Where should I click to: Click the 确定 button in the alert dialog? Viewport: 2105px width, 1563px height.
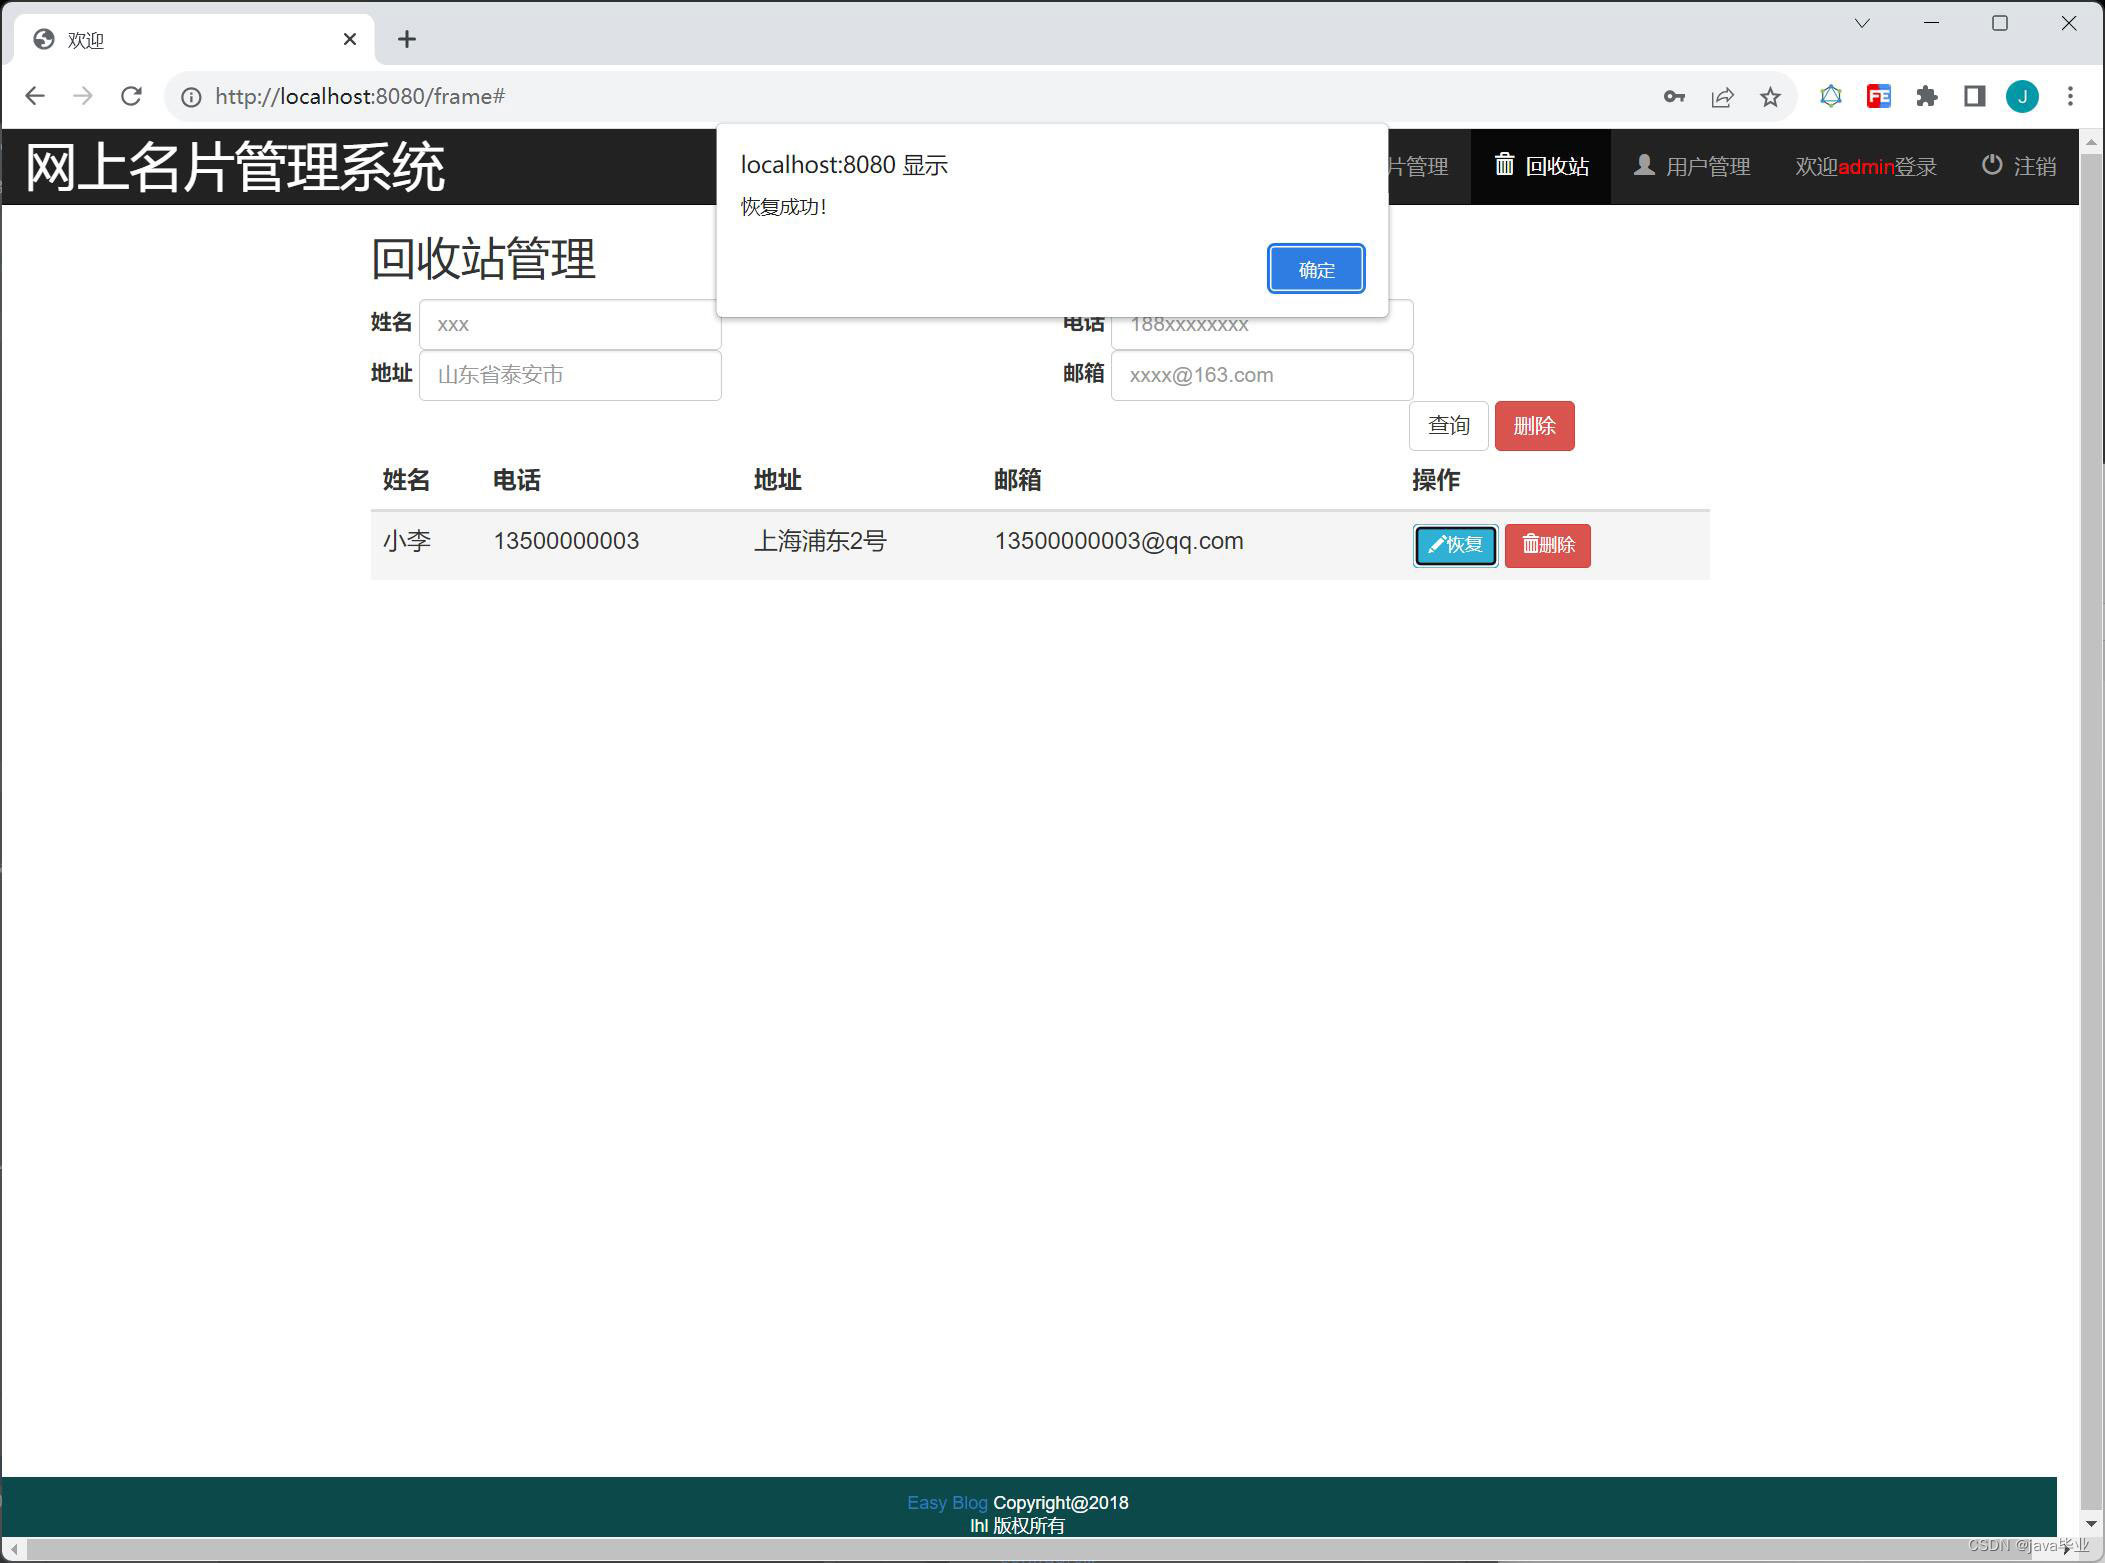point(1315,269)
